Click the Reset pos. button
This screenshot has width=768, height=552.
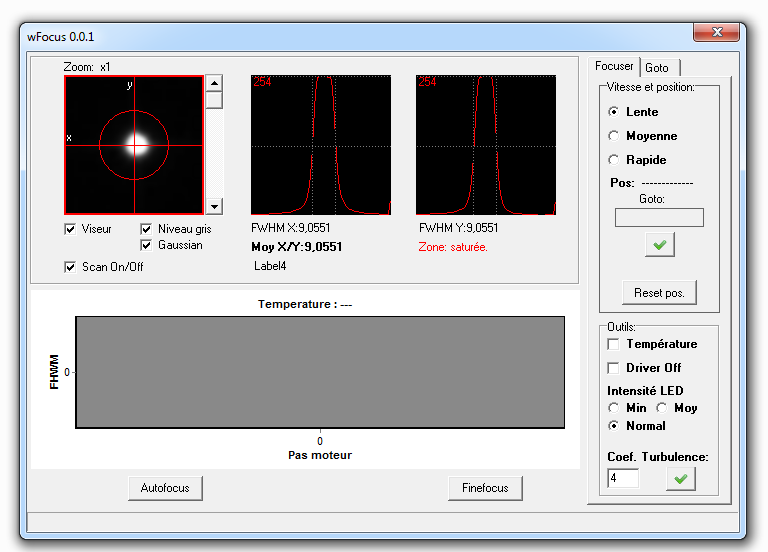click(659, 293)
